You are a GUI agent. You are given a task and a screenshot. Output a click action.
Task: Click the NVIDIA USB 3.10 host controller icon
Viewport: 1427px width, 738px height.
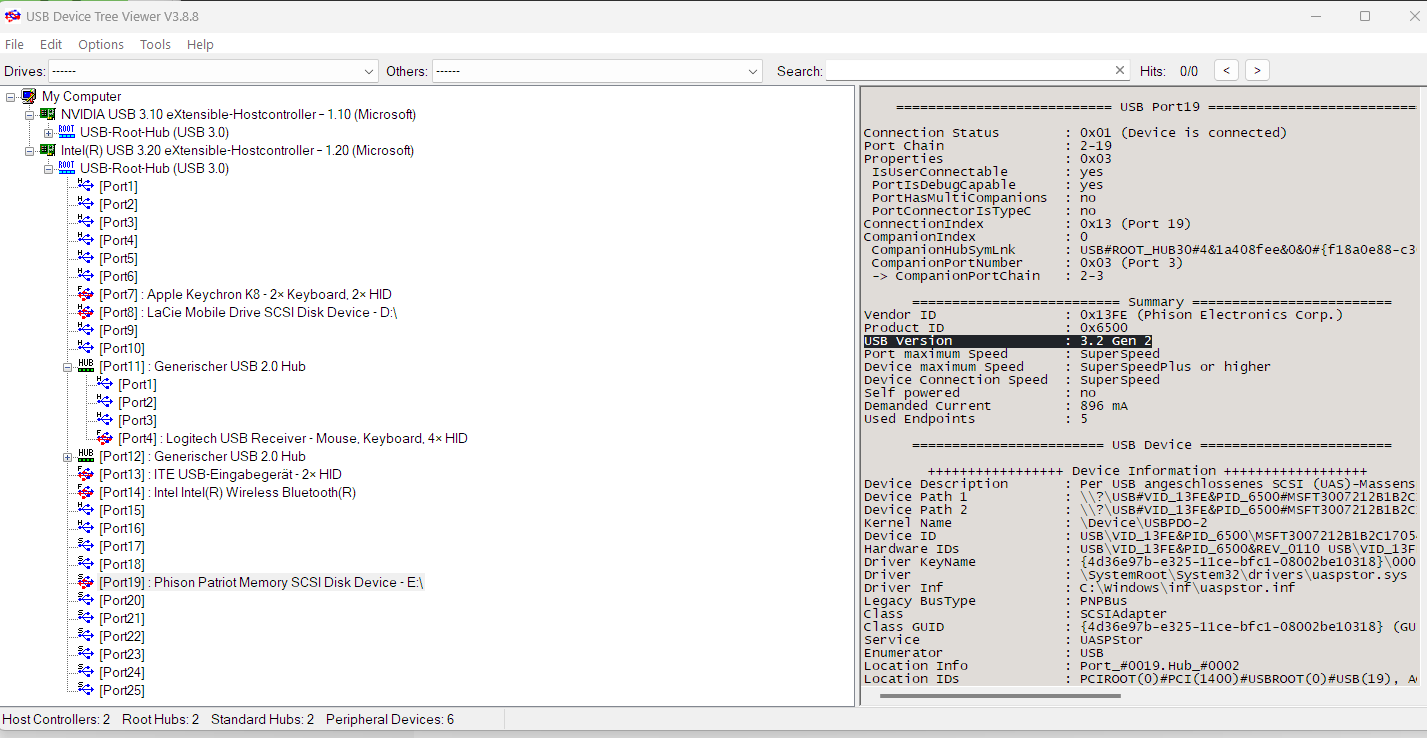pos(47,115)
